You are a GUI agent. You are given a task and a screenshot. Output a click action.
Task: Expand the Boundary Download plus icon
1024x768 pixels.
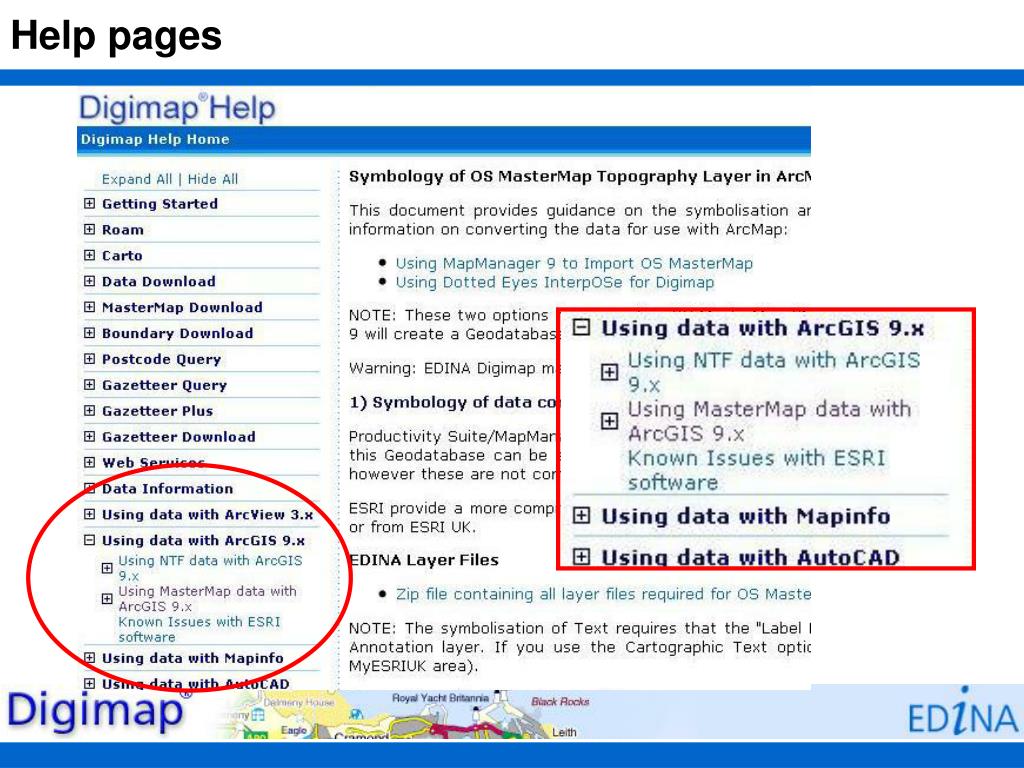pos(89,333)
